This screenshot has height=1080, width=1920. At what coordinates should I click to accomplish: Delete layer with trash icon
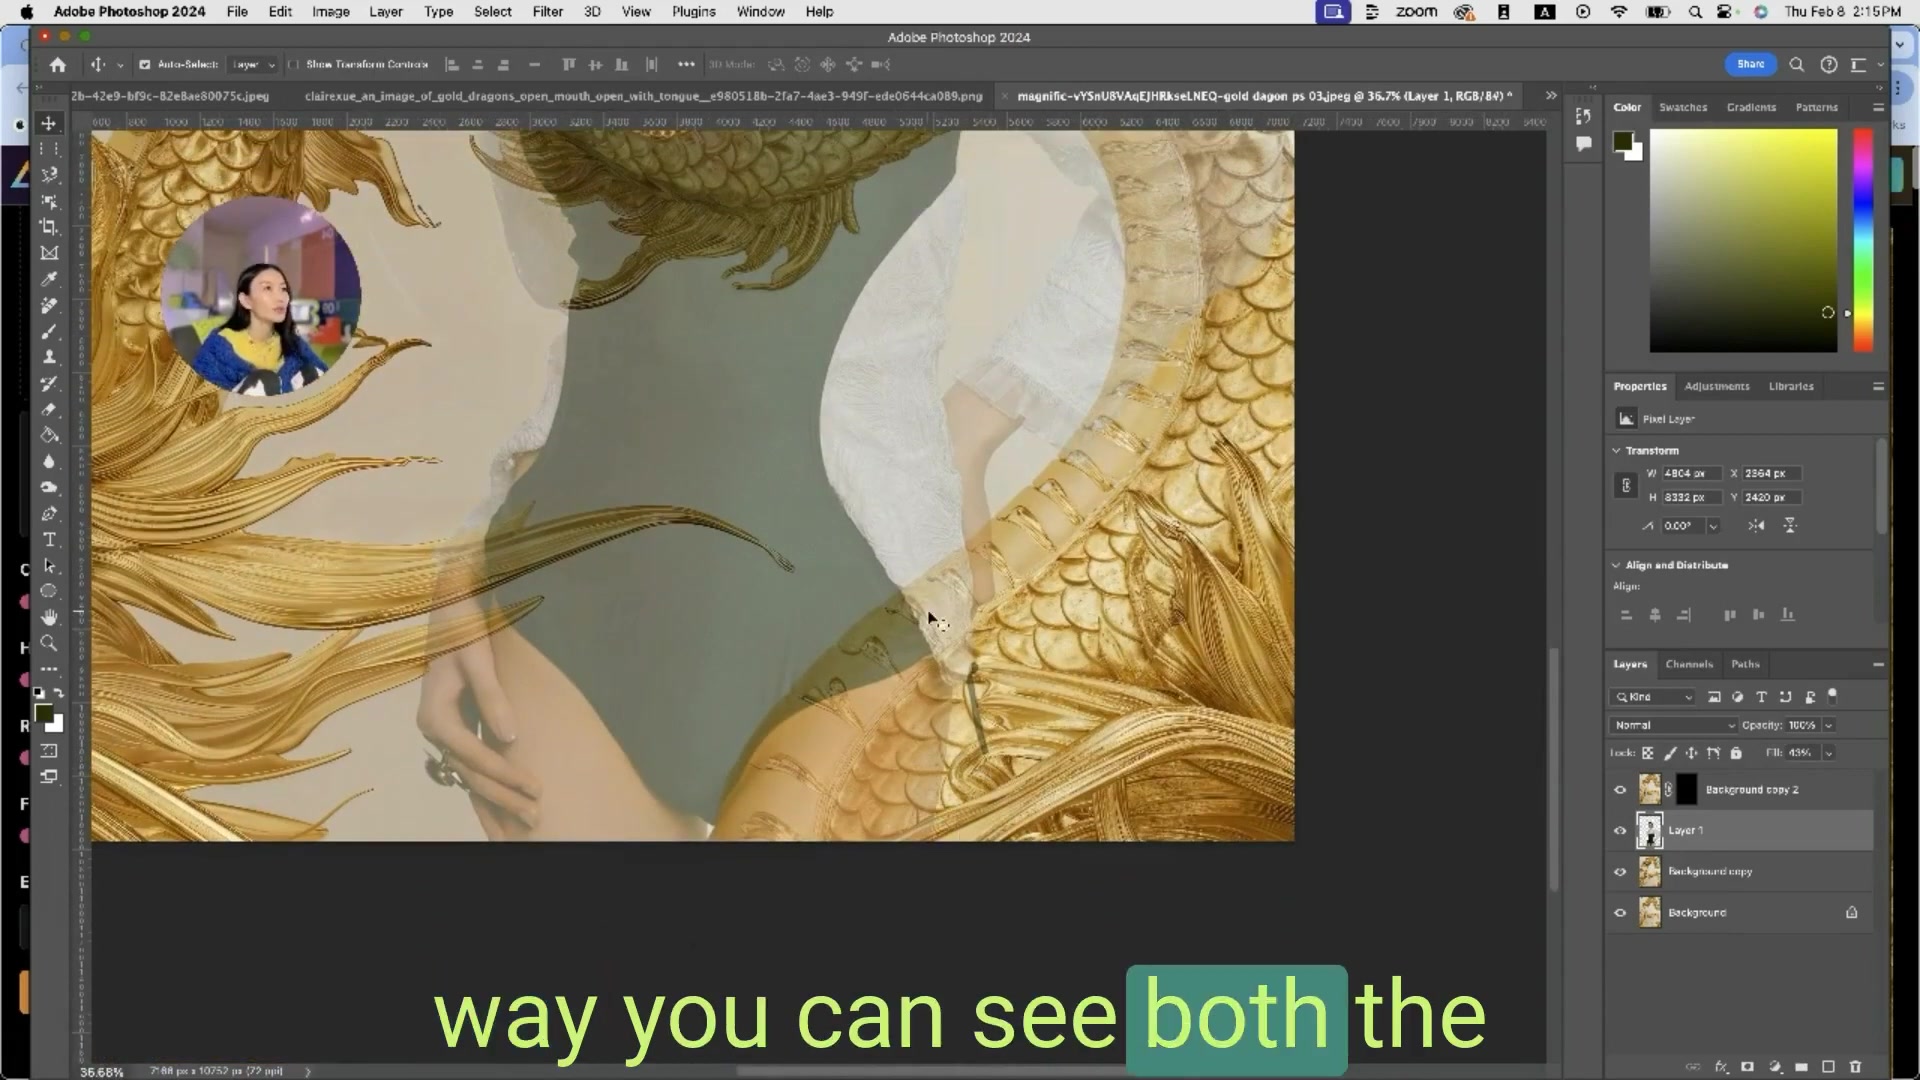tap(1855, 1067)
